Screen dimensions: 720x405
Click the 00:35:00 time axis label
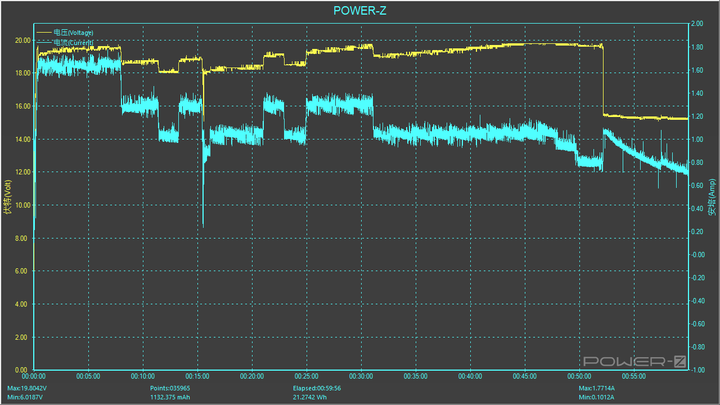click(416, 376)
